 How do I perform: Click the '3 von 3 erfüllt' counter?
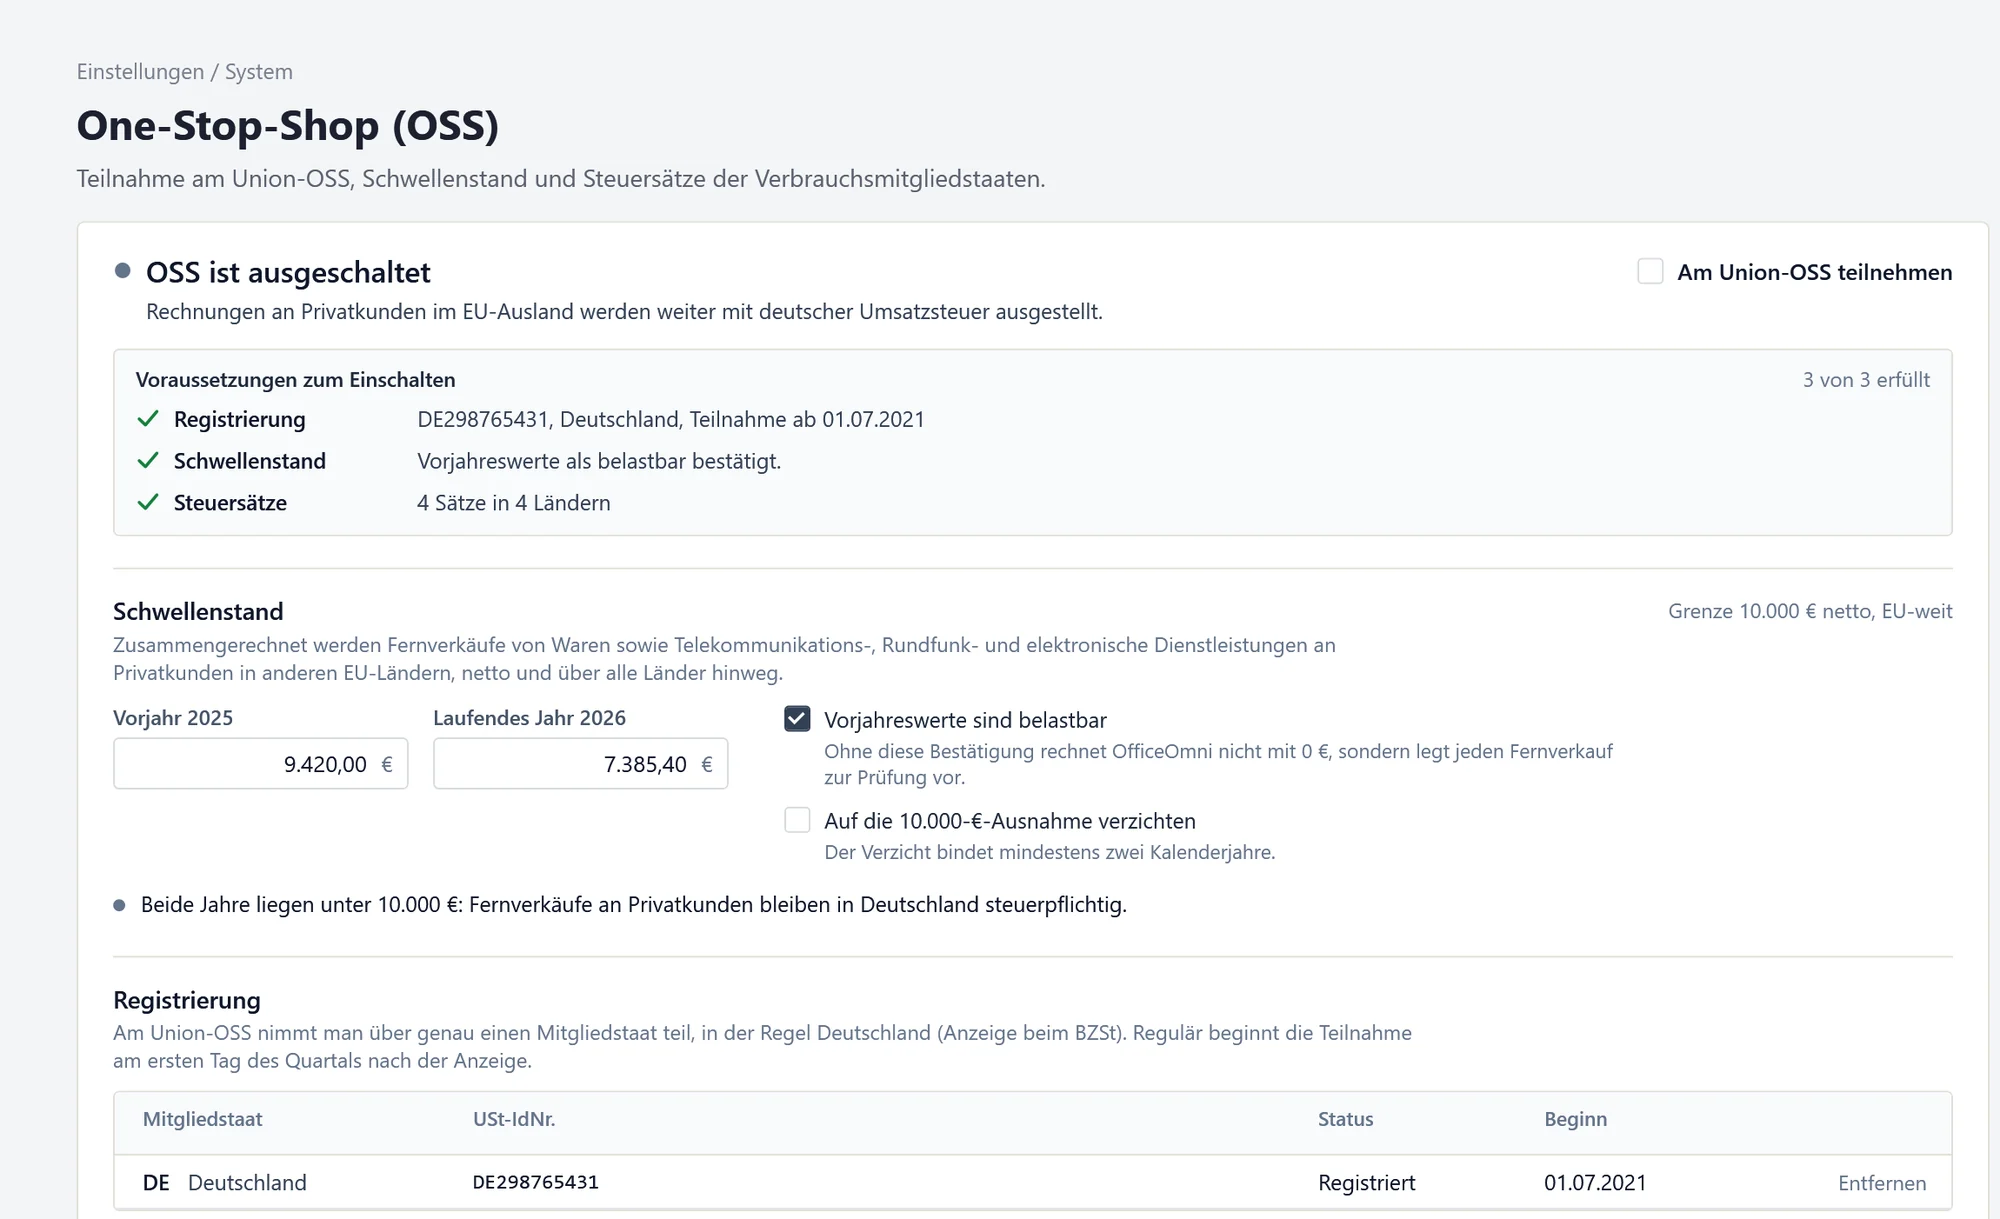(1866, 380)
